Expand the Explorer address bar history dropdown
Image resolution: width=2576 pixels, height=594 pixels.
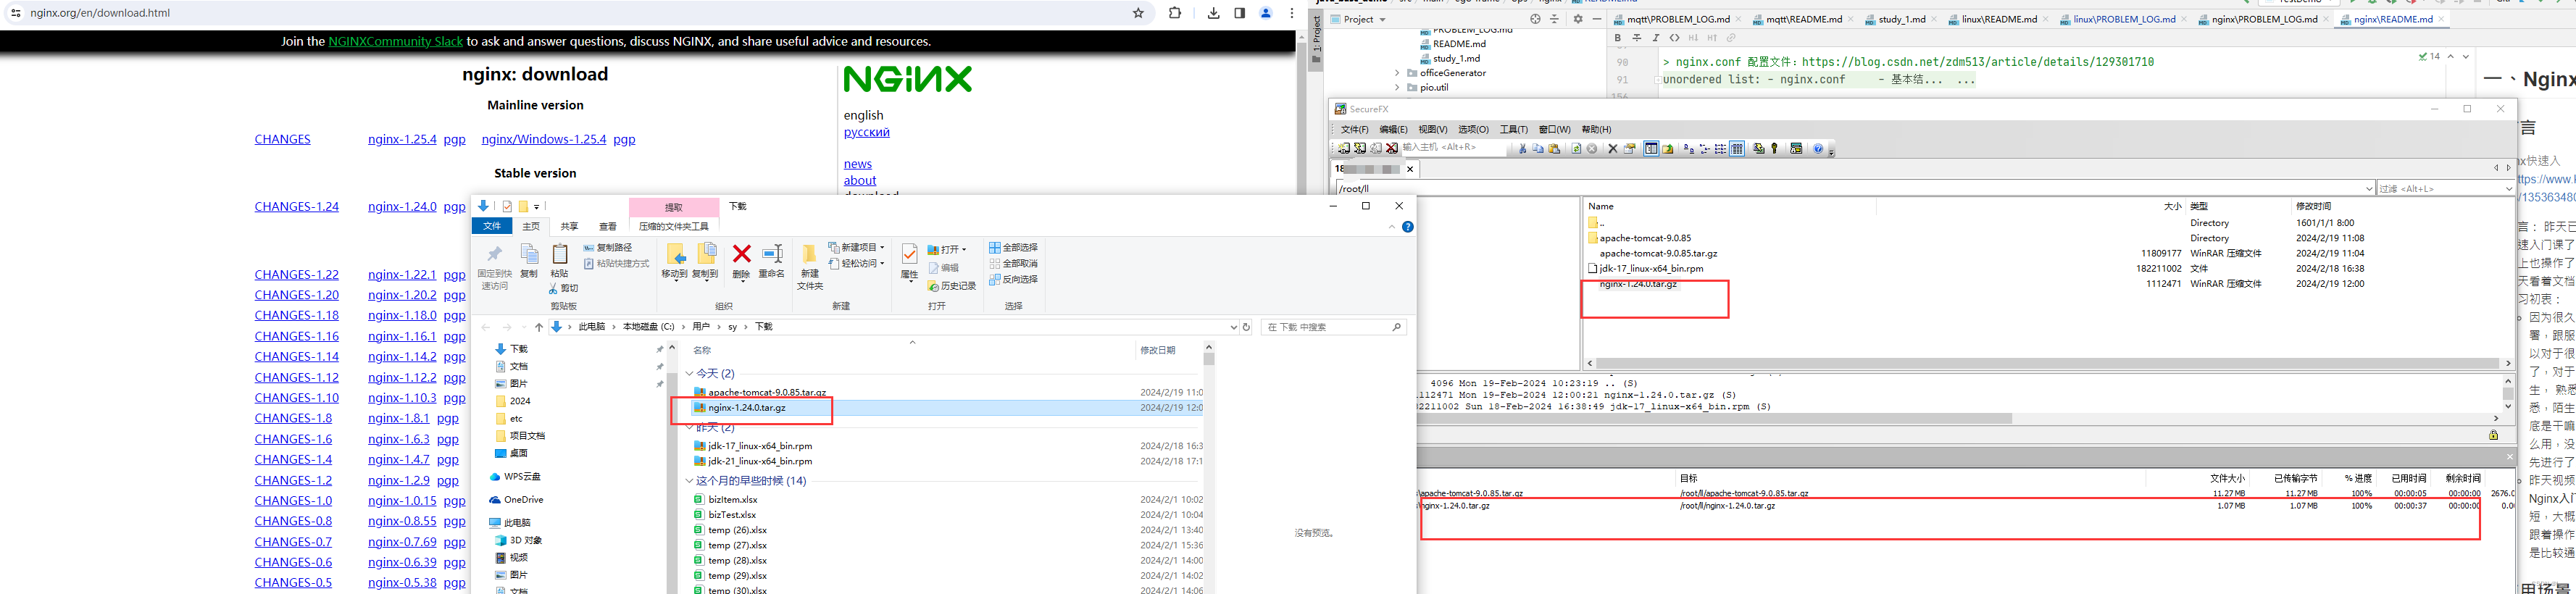tap(1234, 327)
